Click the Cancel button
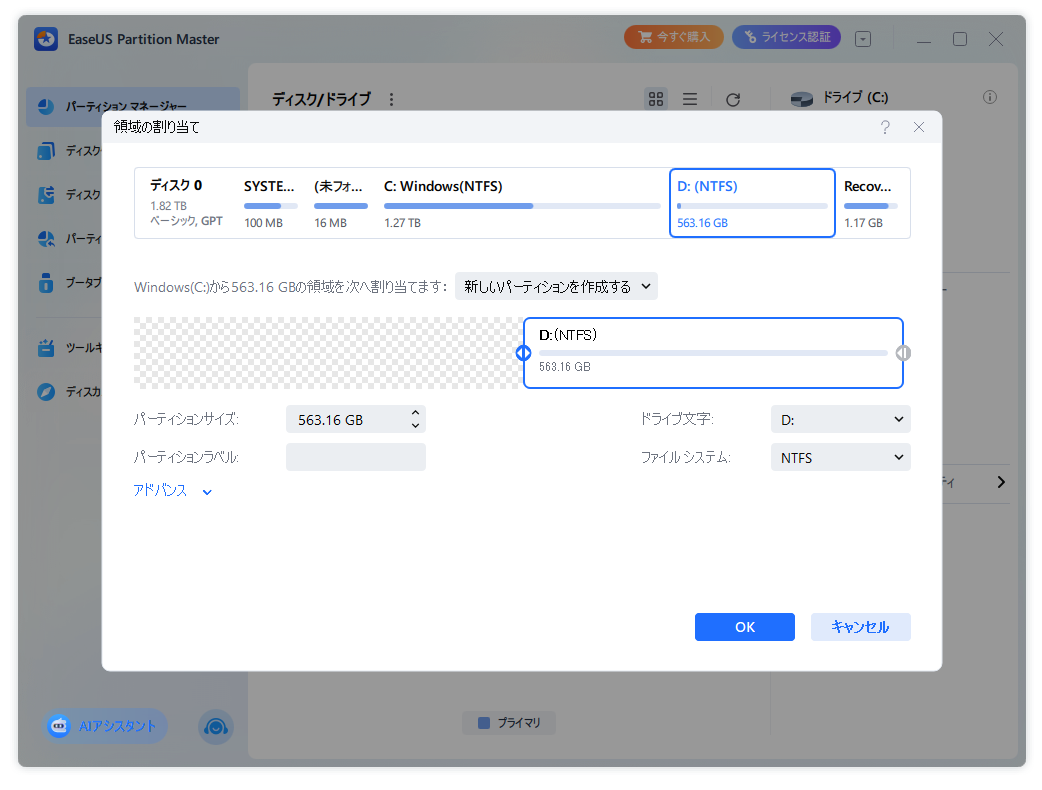The image size is (1042, 790). click(861, 627)
